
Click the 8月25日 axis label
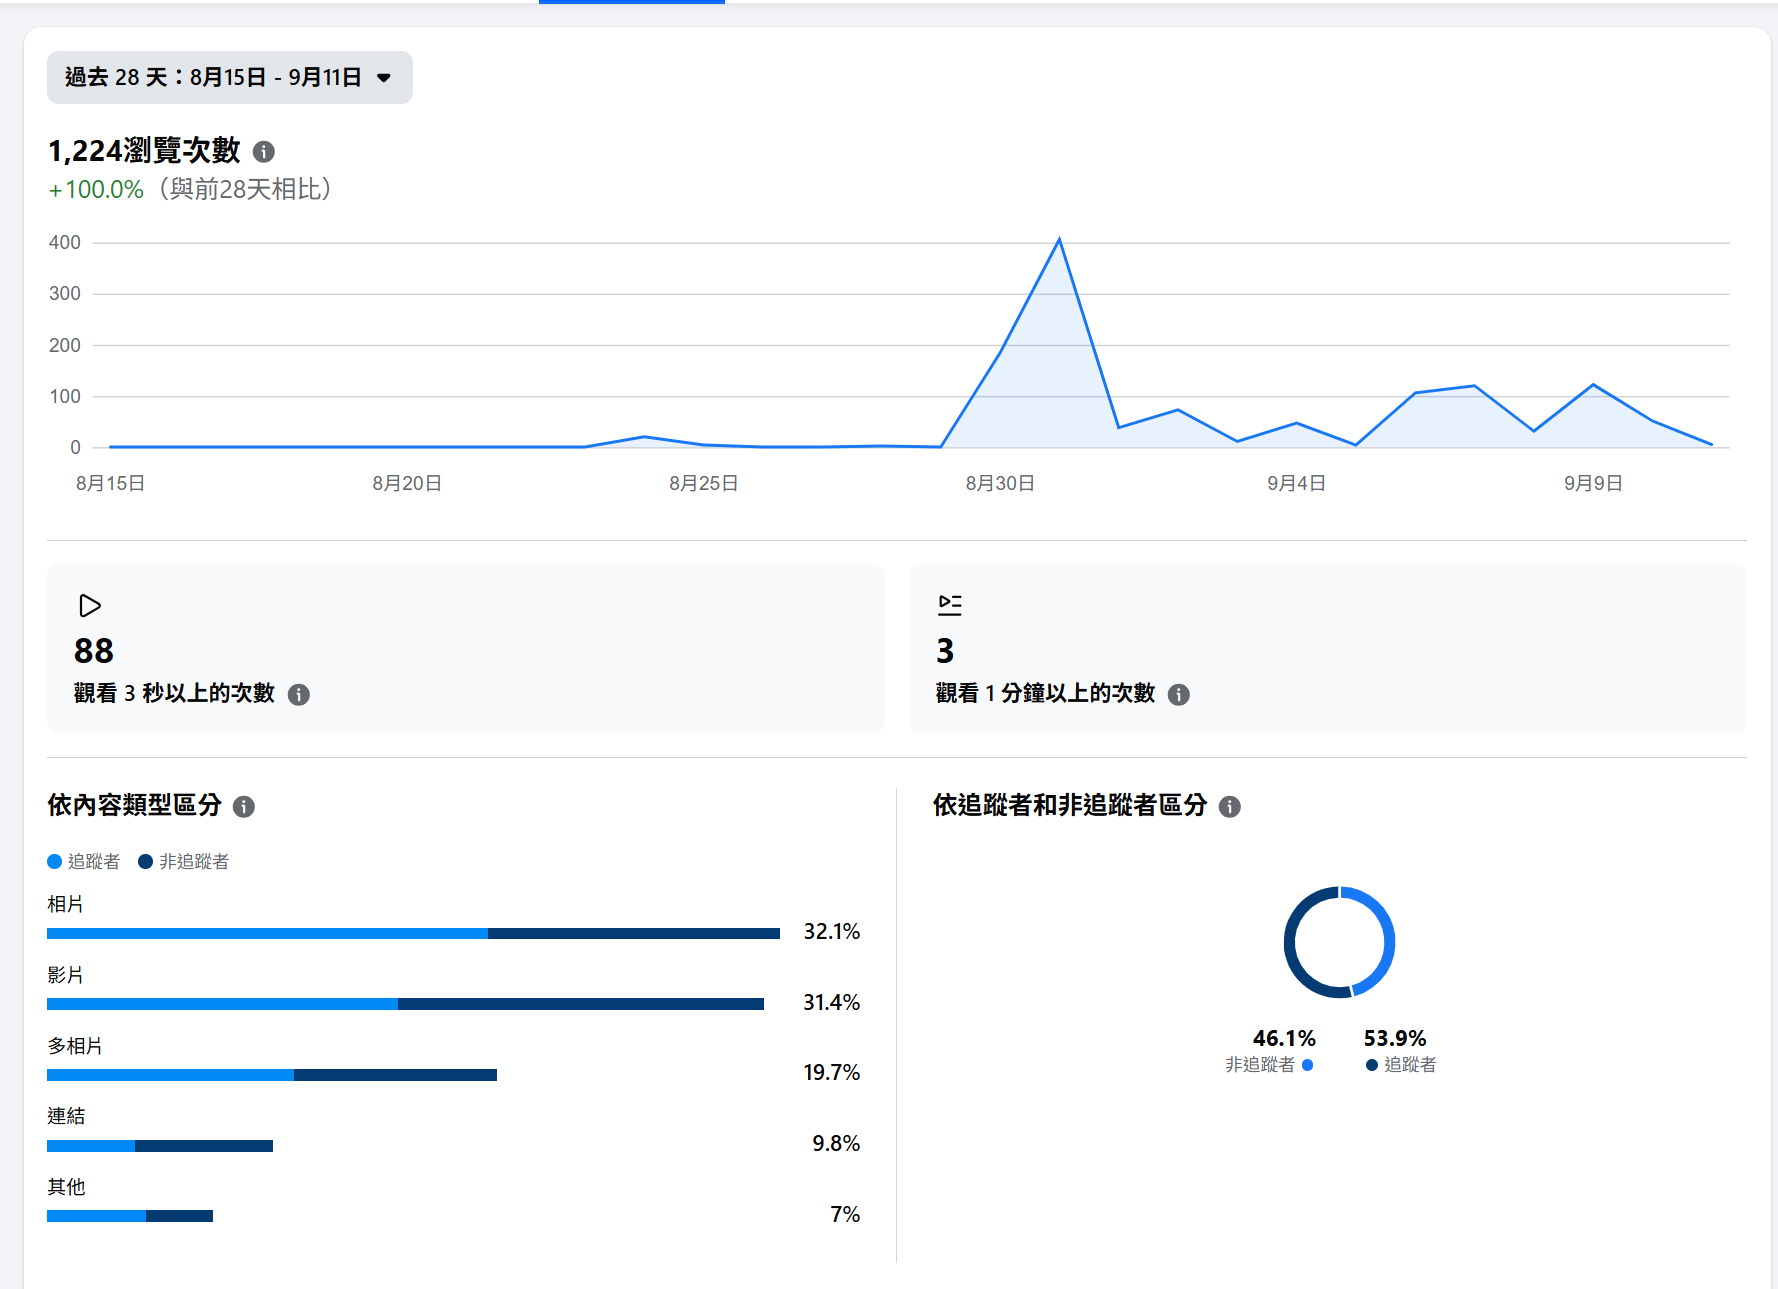[x=704, y=483]
